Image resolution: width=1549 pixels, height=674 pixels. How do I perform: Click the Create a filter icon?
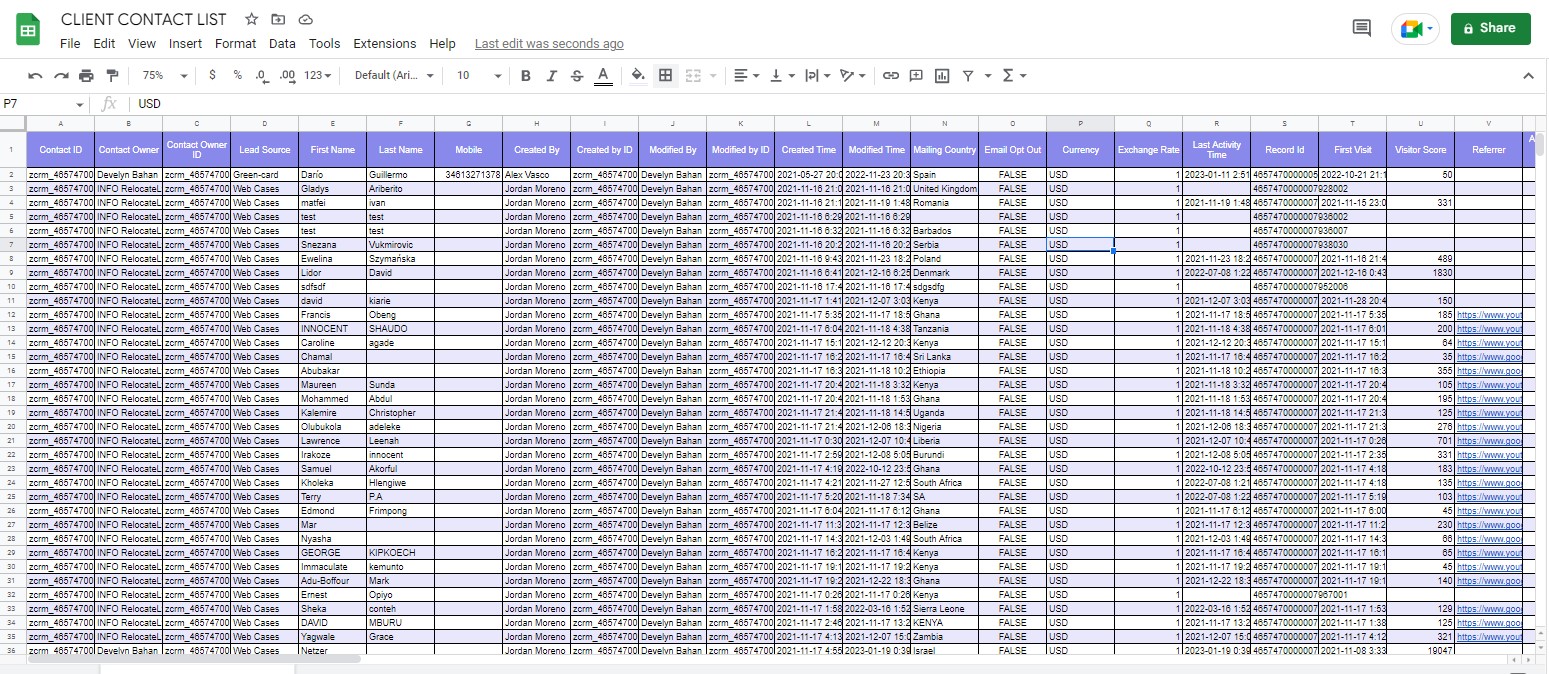tap(968, 76)
